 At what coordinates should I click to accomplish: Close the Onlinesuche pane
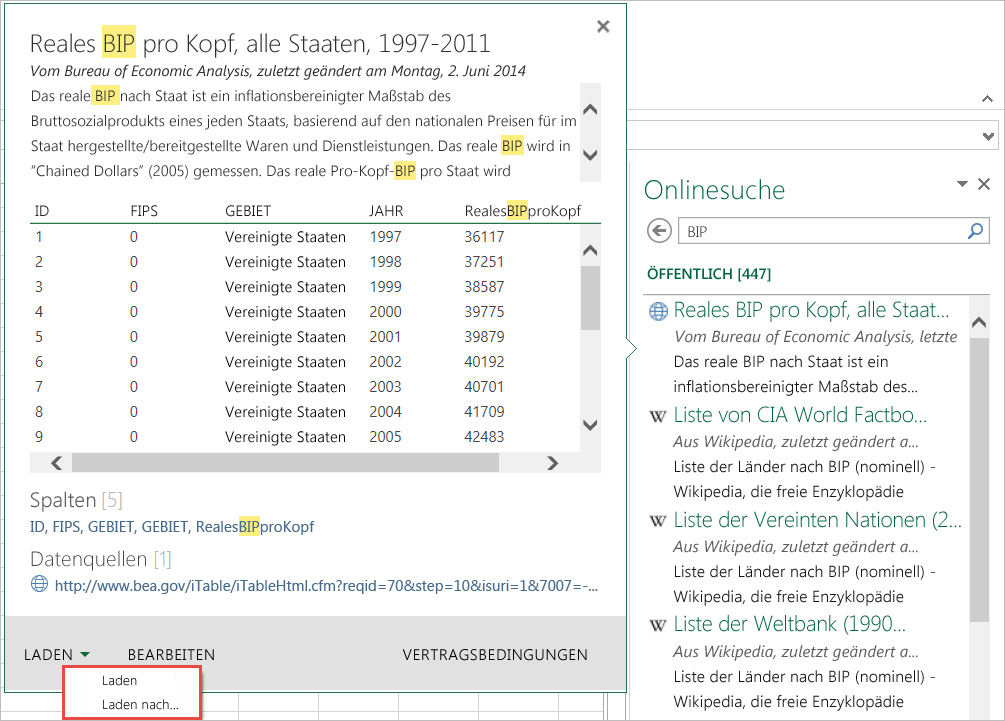(984, 184)
